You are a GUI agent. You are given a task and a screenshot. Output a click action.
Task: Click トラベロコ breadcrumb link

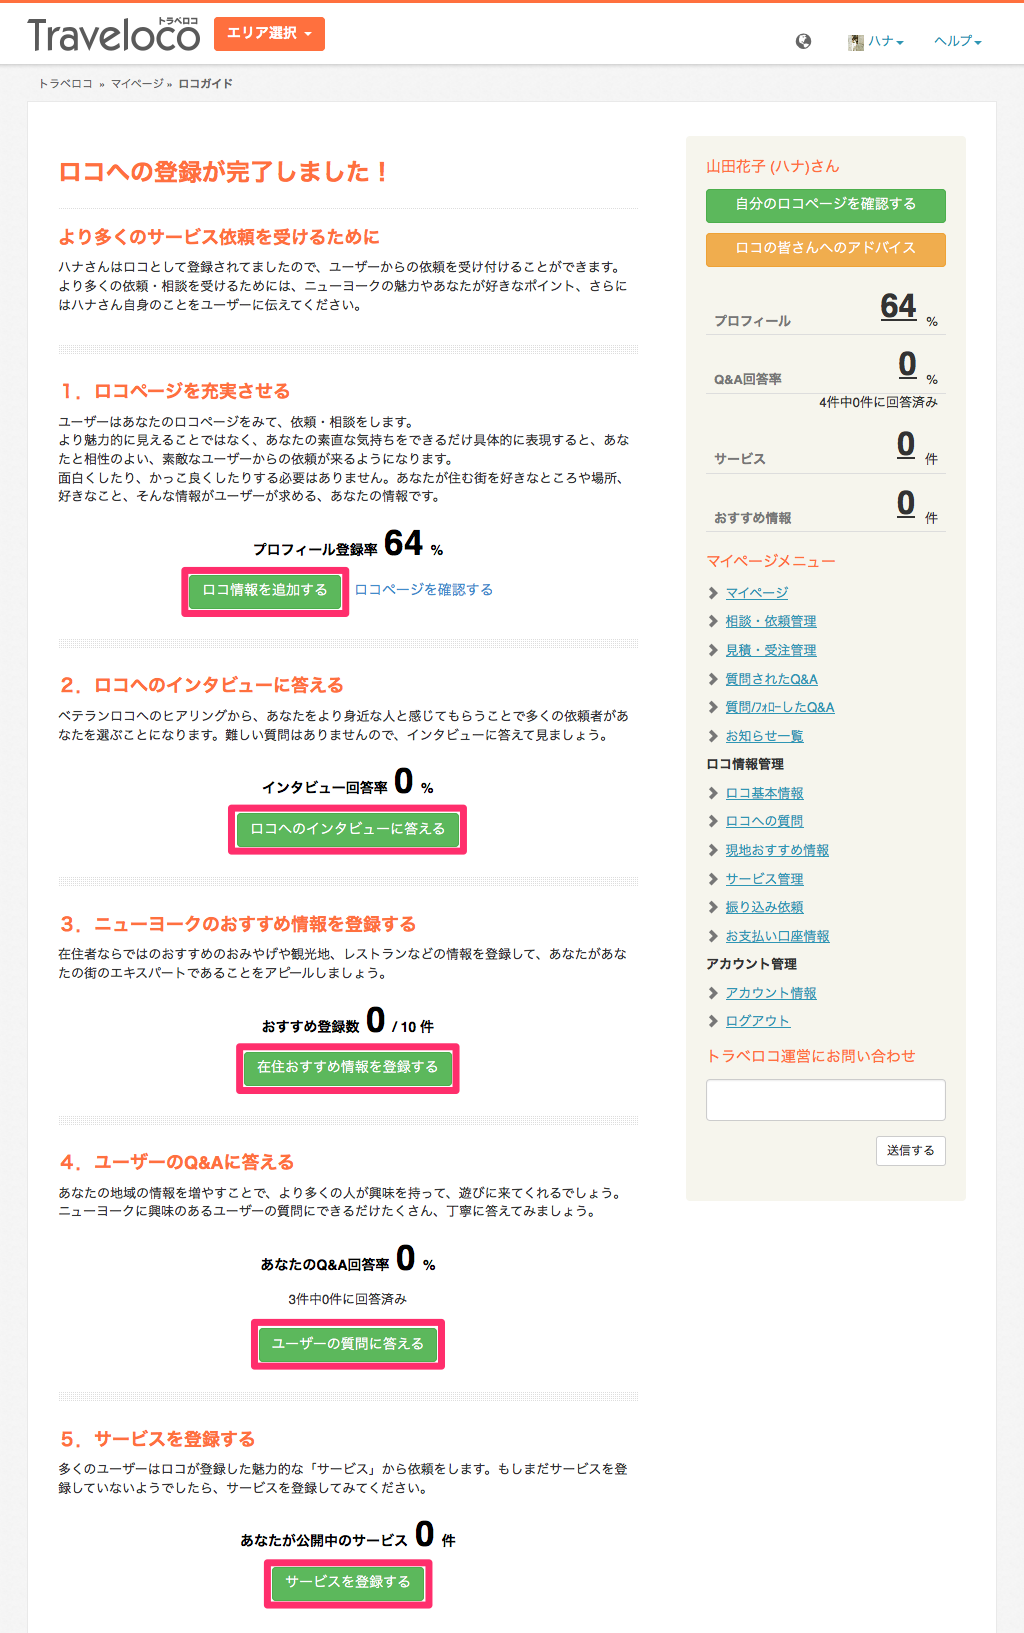click(65, 84)
